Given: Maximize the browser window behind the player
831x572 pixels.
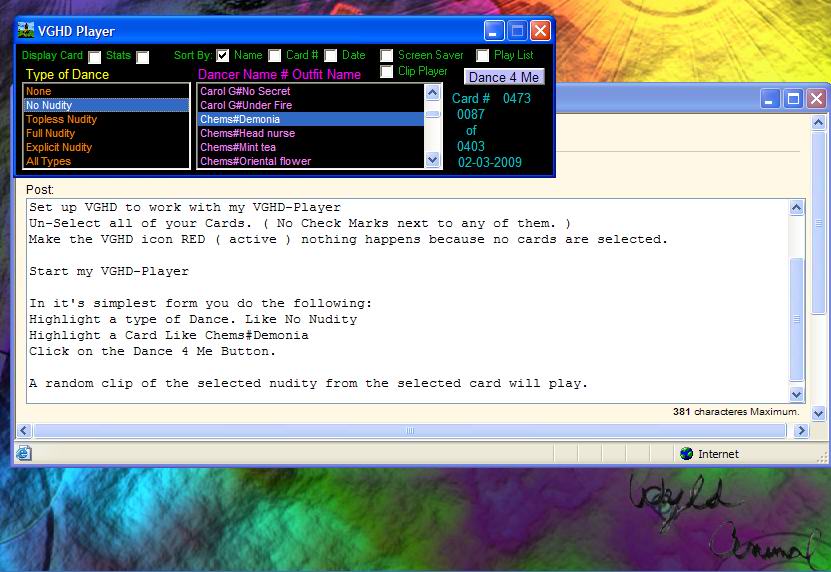Looking at the screenshot, I should [793, 98].
